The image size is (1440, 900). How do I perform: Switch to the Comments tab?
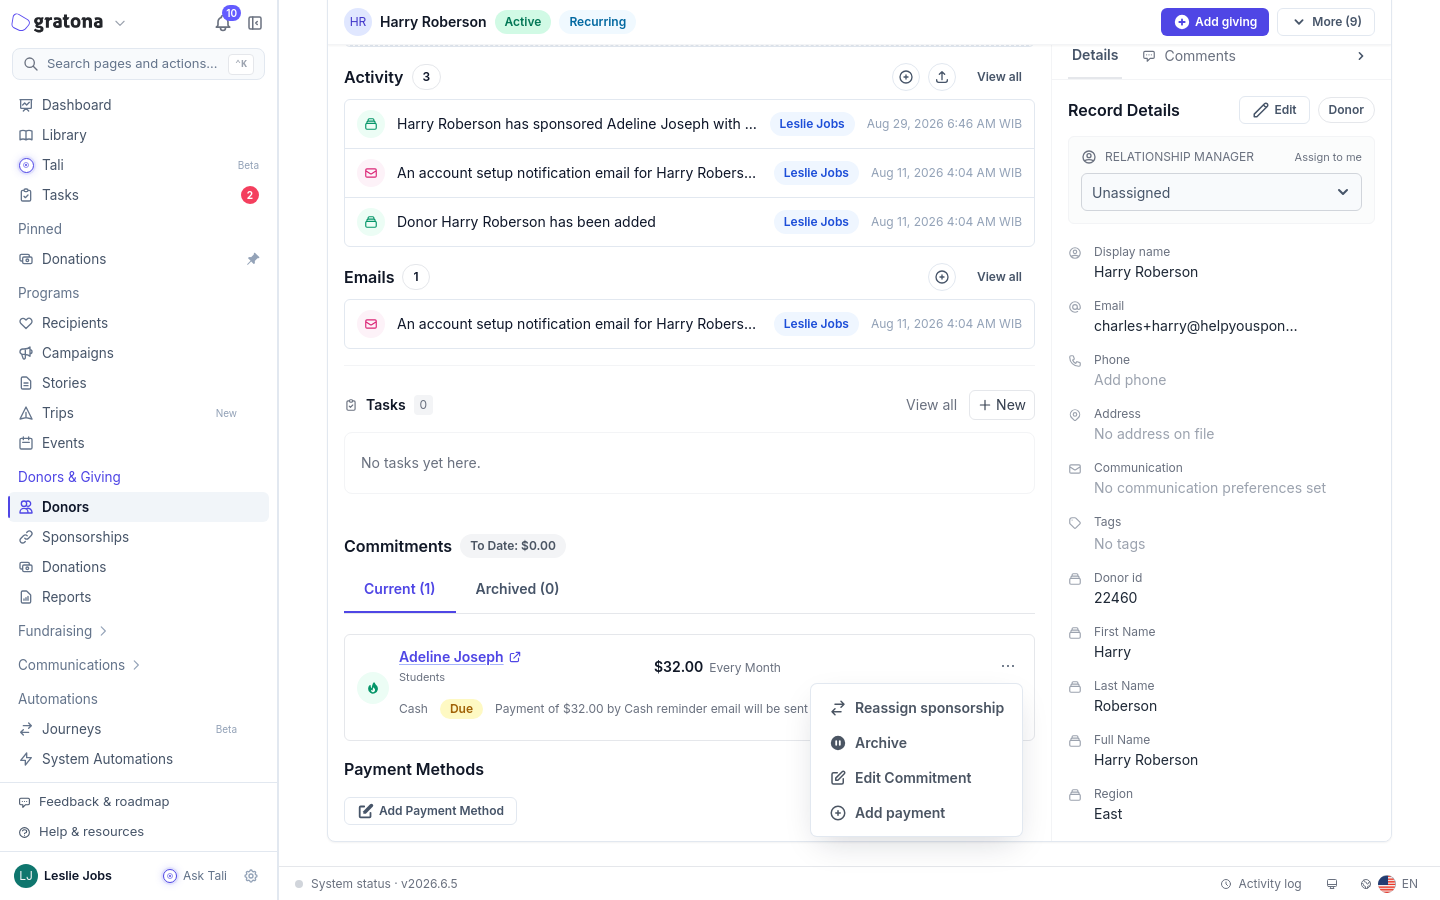(1189, 56)
